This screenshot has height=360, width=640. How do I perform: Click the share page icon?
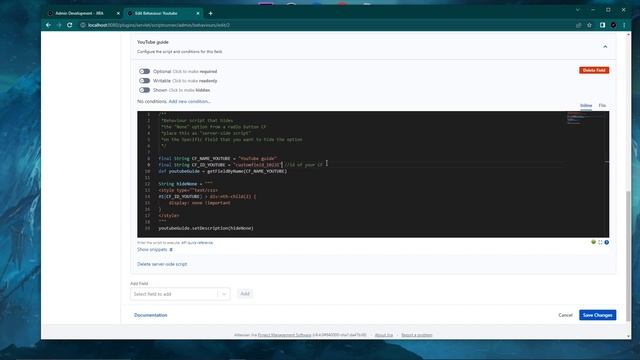578,25
